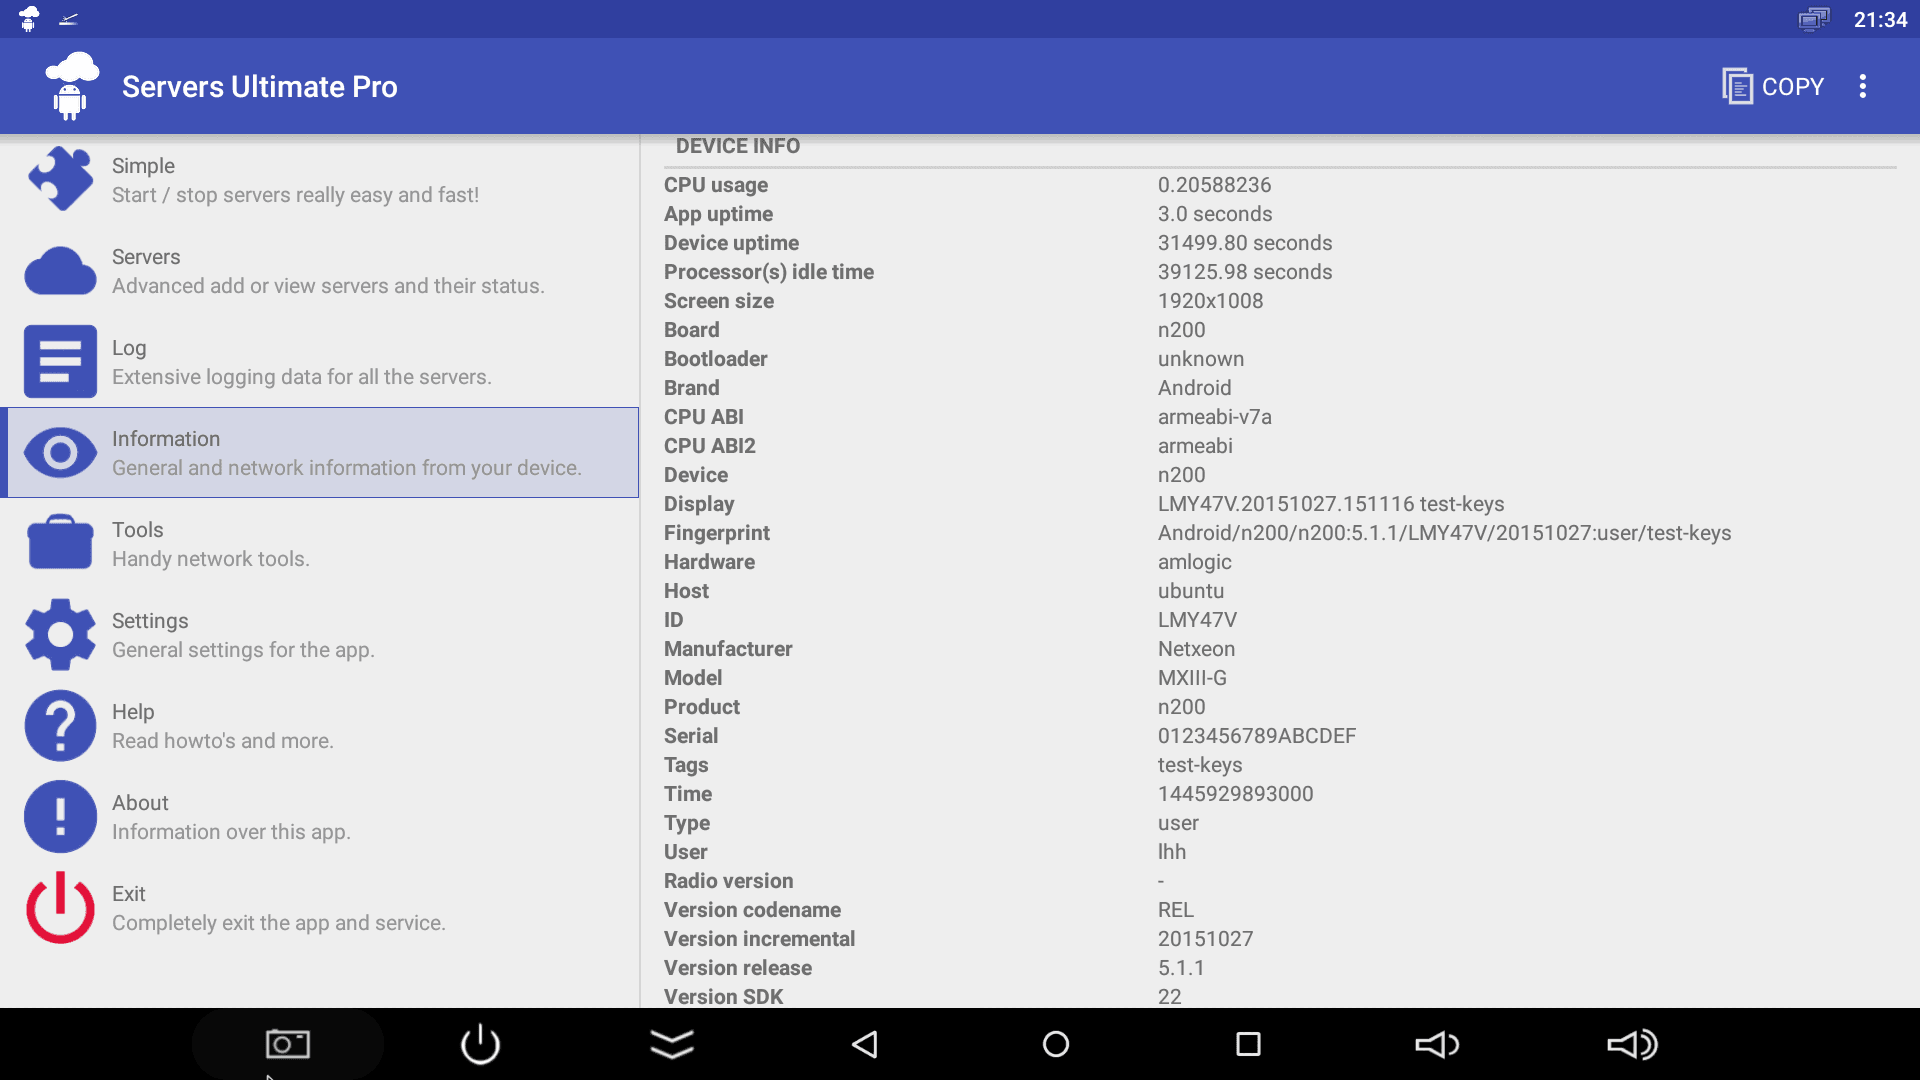Click the Simple puzzle piece icon

[x=60, y=179]
